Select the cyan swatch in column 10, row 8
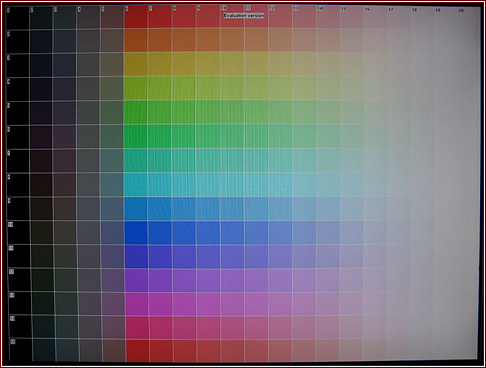This screenshot has height=368, width=486. pyautogui.click(x=232, y=185)
